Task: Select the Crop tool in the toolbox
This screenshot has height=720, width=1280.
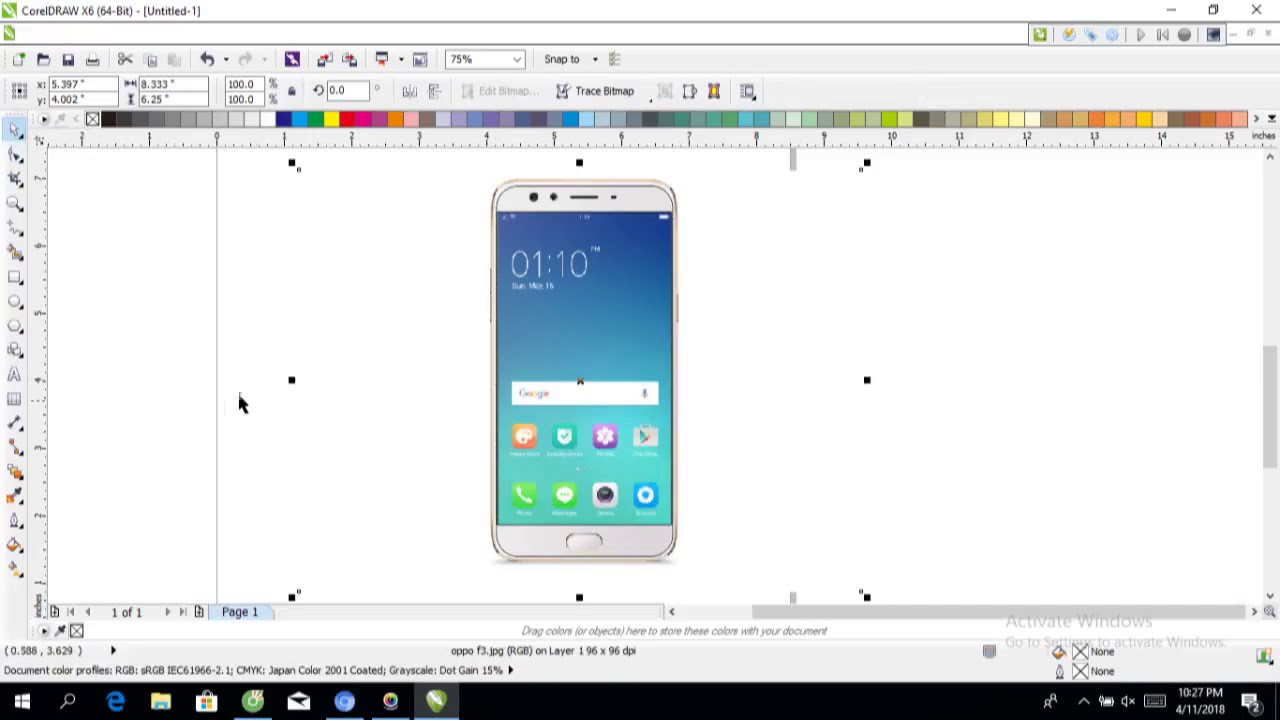Action: (15, 179)
